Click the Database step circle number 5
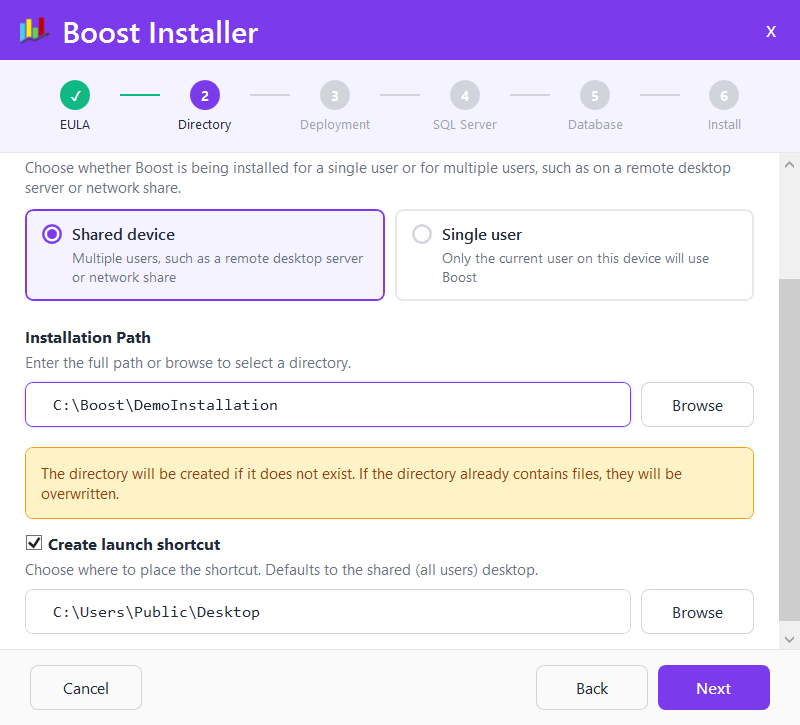The height and width of the screenshot is (725, 800). 595,95
